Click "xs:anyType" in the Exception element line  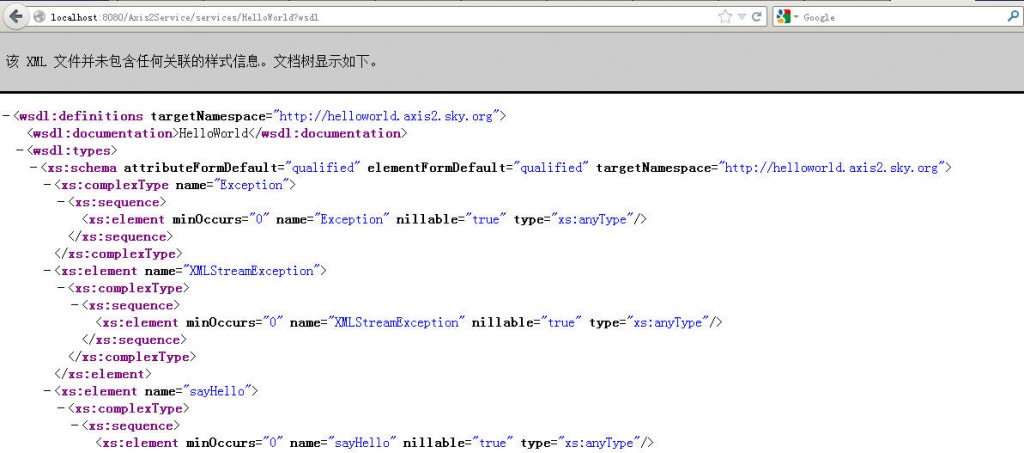(x=593, y=219)
